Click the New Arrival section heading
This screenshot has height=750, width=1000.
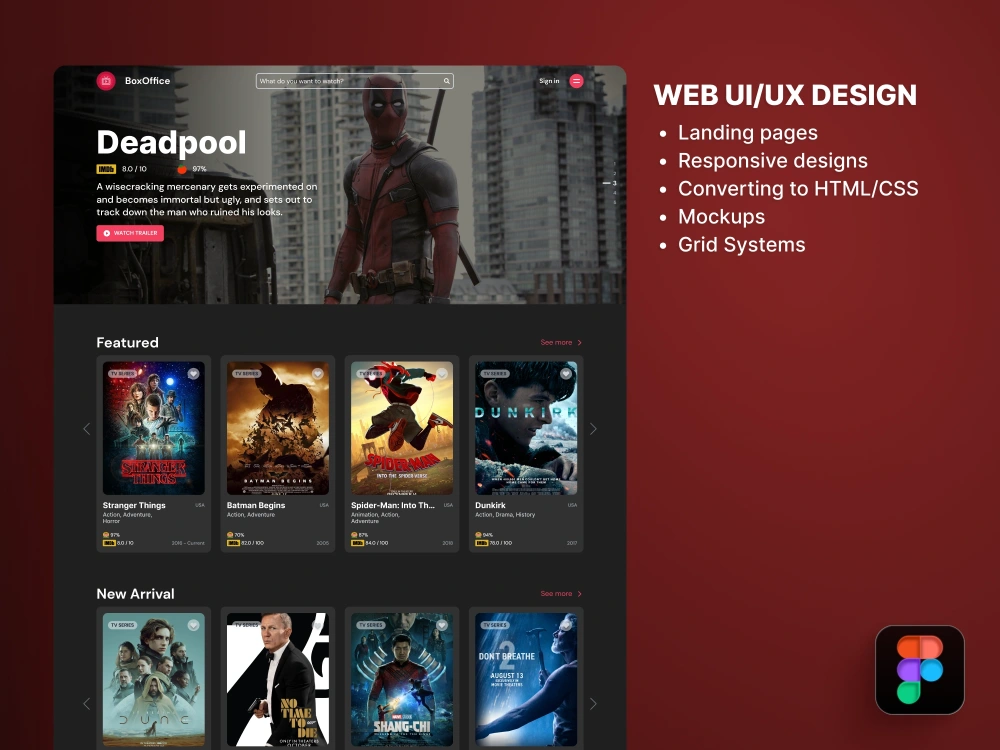tap(135, 594)
